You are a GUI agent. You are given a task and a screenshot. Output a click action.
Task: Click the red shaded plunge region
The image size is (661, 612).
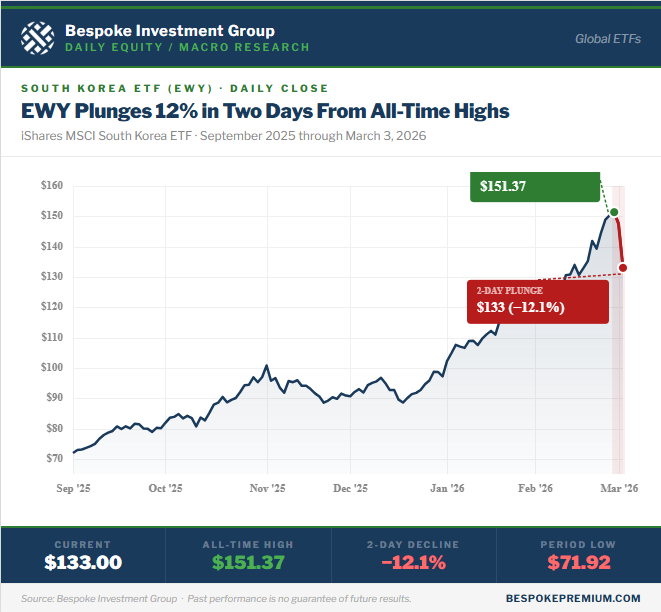[618, 380]
